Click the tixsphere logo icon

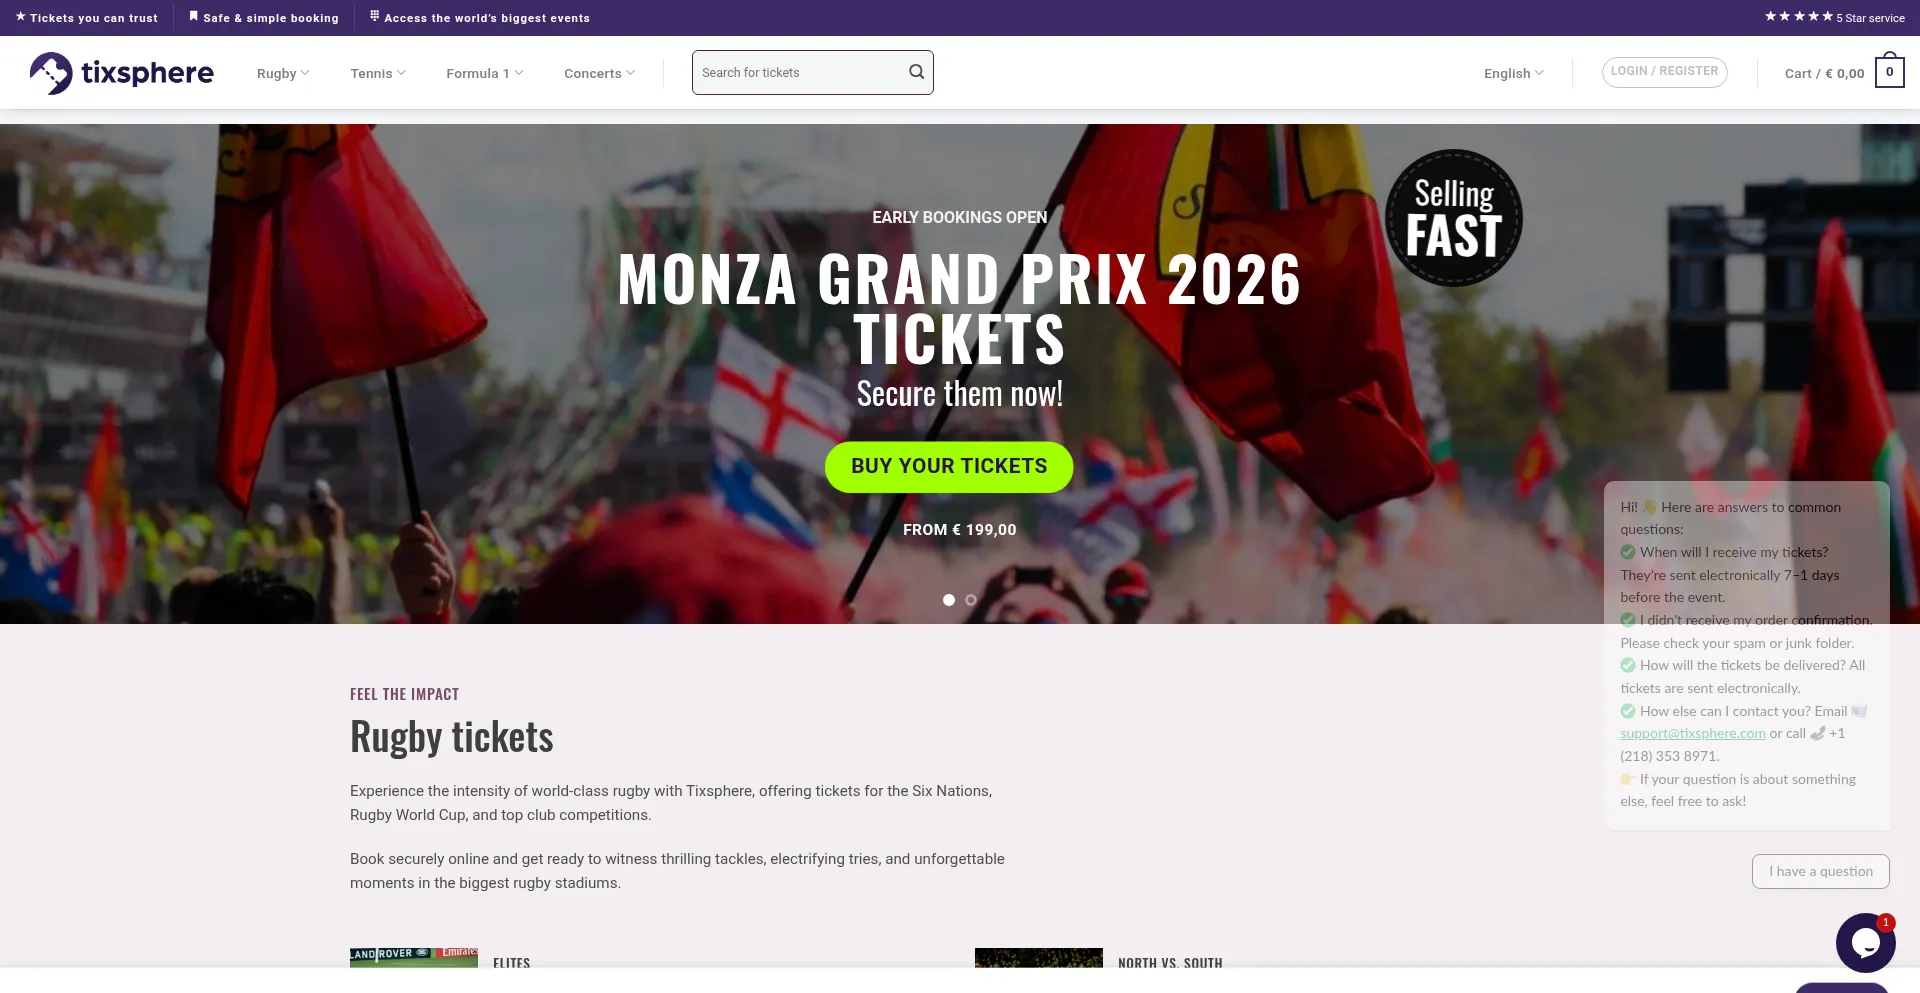tap(51, 73)
